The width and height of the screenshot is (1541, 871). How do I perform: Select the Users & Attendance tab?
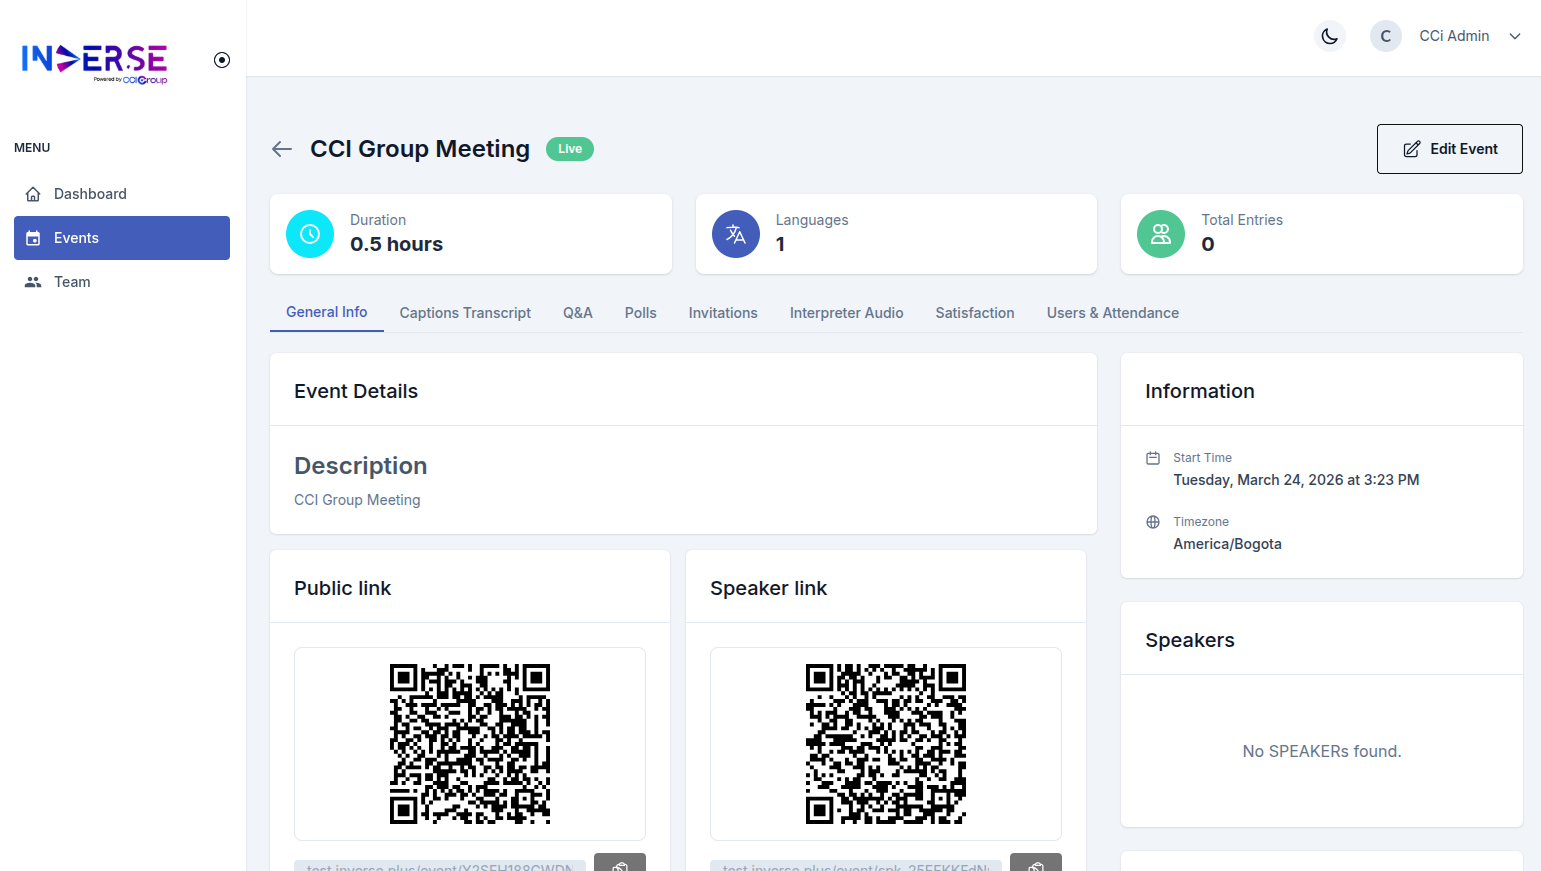(x=1112, y=313)
